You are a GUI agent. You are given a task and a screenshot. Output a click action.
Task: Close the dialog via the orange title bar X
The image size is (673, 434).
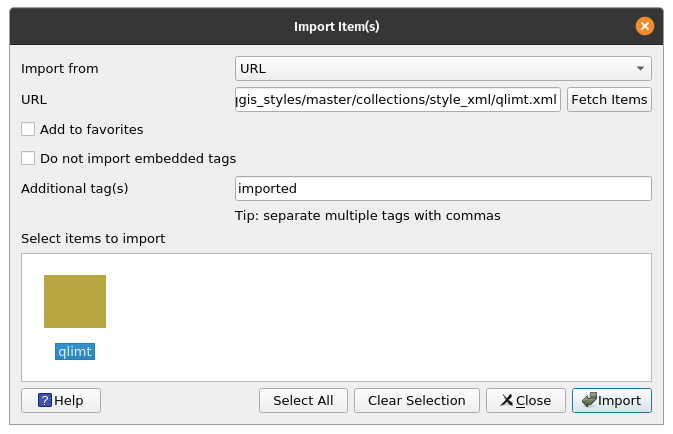click(645, 27)
